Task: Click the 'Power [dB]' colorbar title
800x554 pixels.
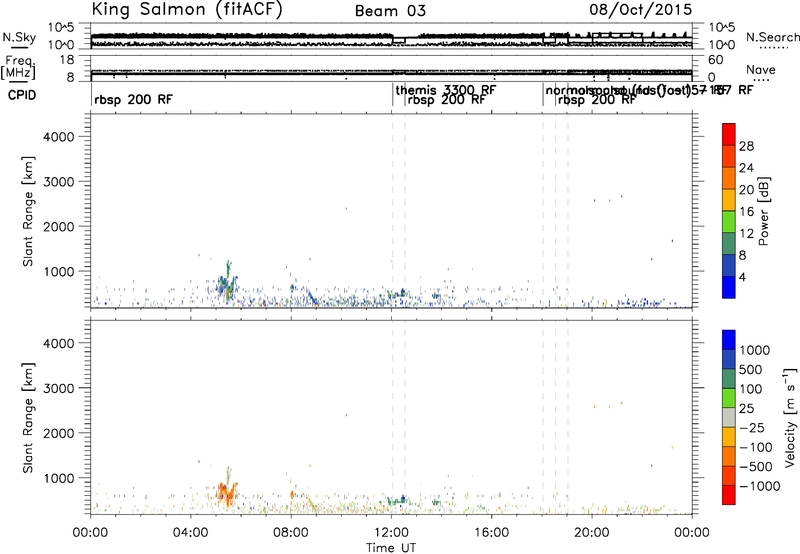Action: click(763, 211)
